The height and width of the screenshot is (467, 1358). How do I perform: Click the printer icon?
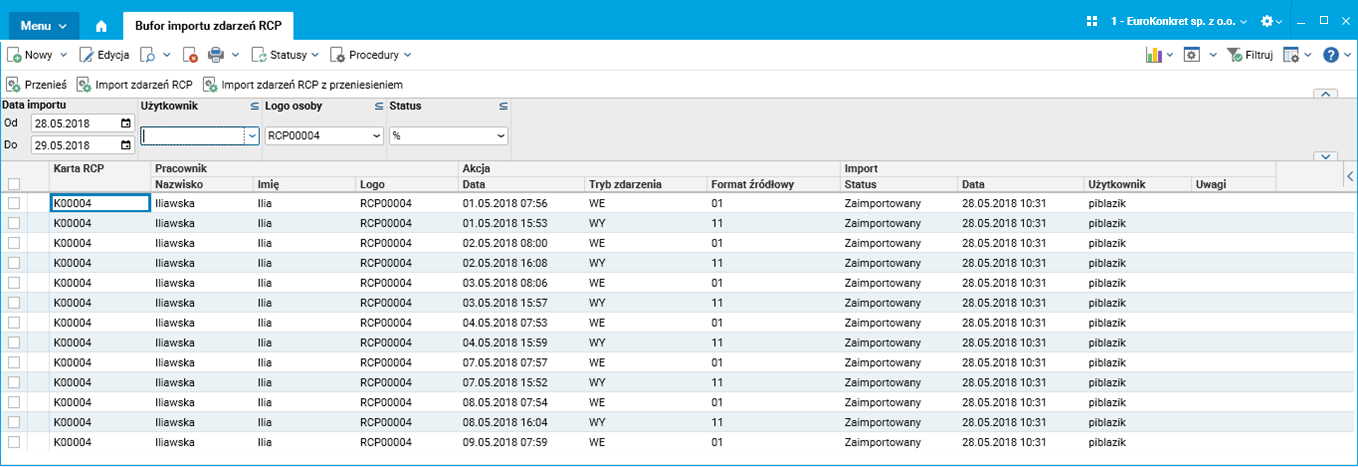[x=216, y=55]
